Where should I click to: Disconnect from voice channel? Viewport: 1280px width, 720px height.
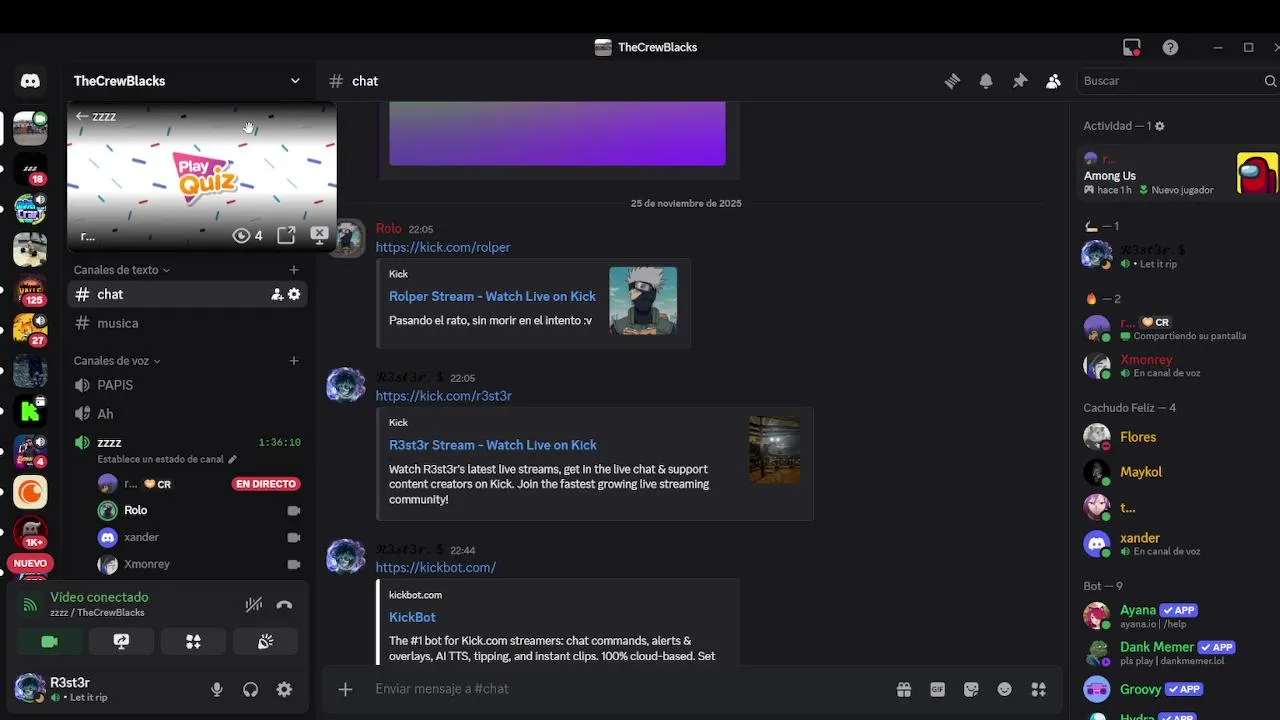pyautogui.click(x=284, y=604)
